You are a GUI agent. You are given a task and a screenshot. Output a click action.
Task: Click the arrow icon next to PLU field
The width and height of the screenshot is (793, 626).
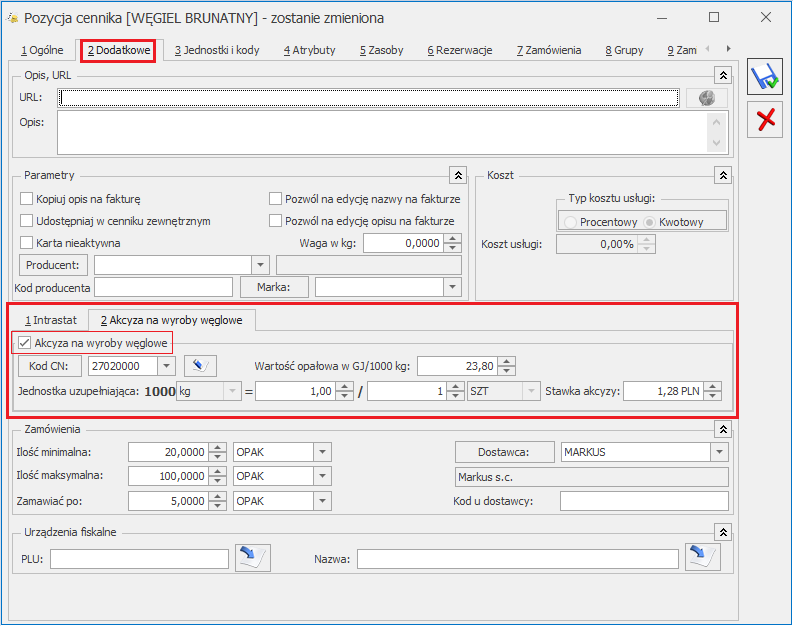point(252,558)
